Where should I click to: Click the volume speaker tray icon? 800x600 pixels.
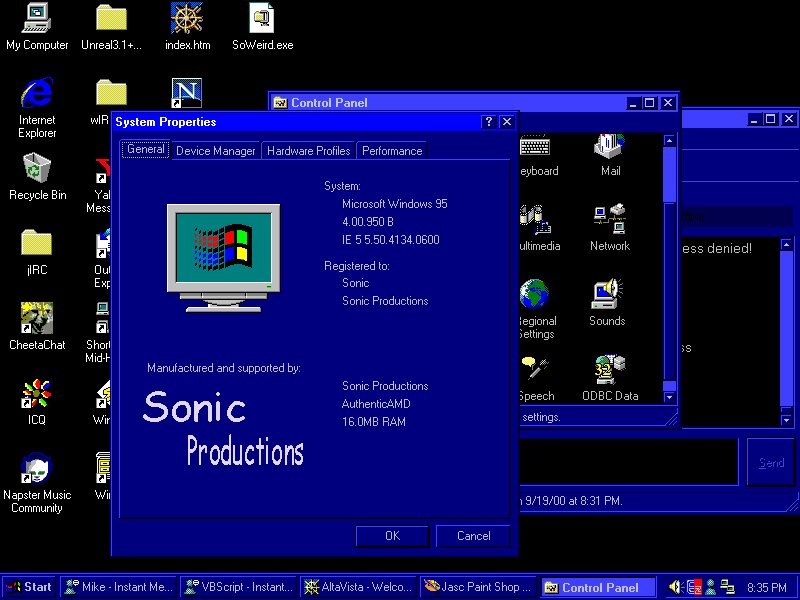click(x=676, y=587)
